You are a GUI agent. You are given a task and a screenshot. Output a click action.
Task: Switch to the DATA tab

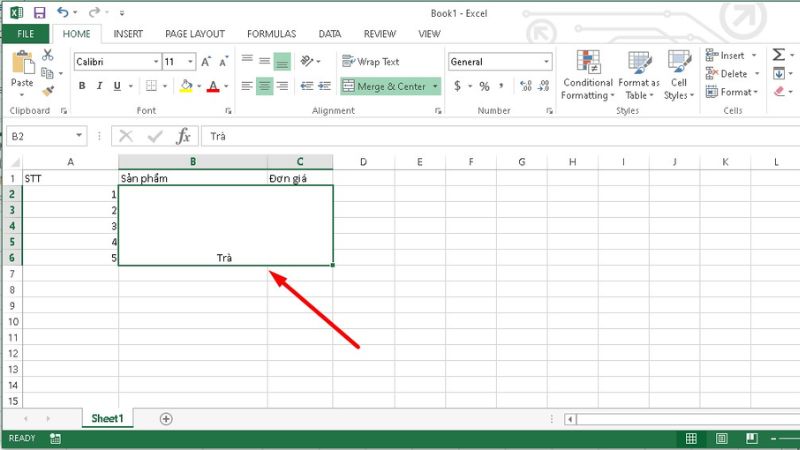click(330, 34)
